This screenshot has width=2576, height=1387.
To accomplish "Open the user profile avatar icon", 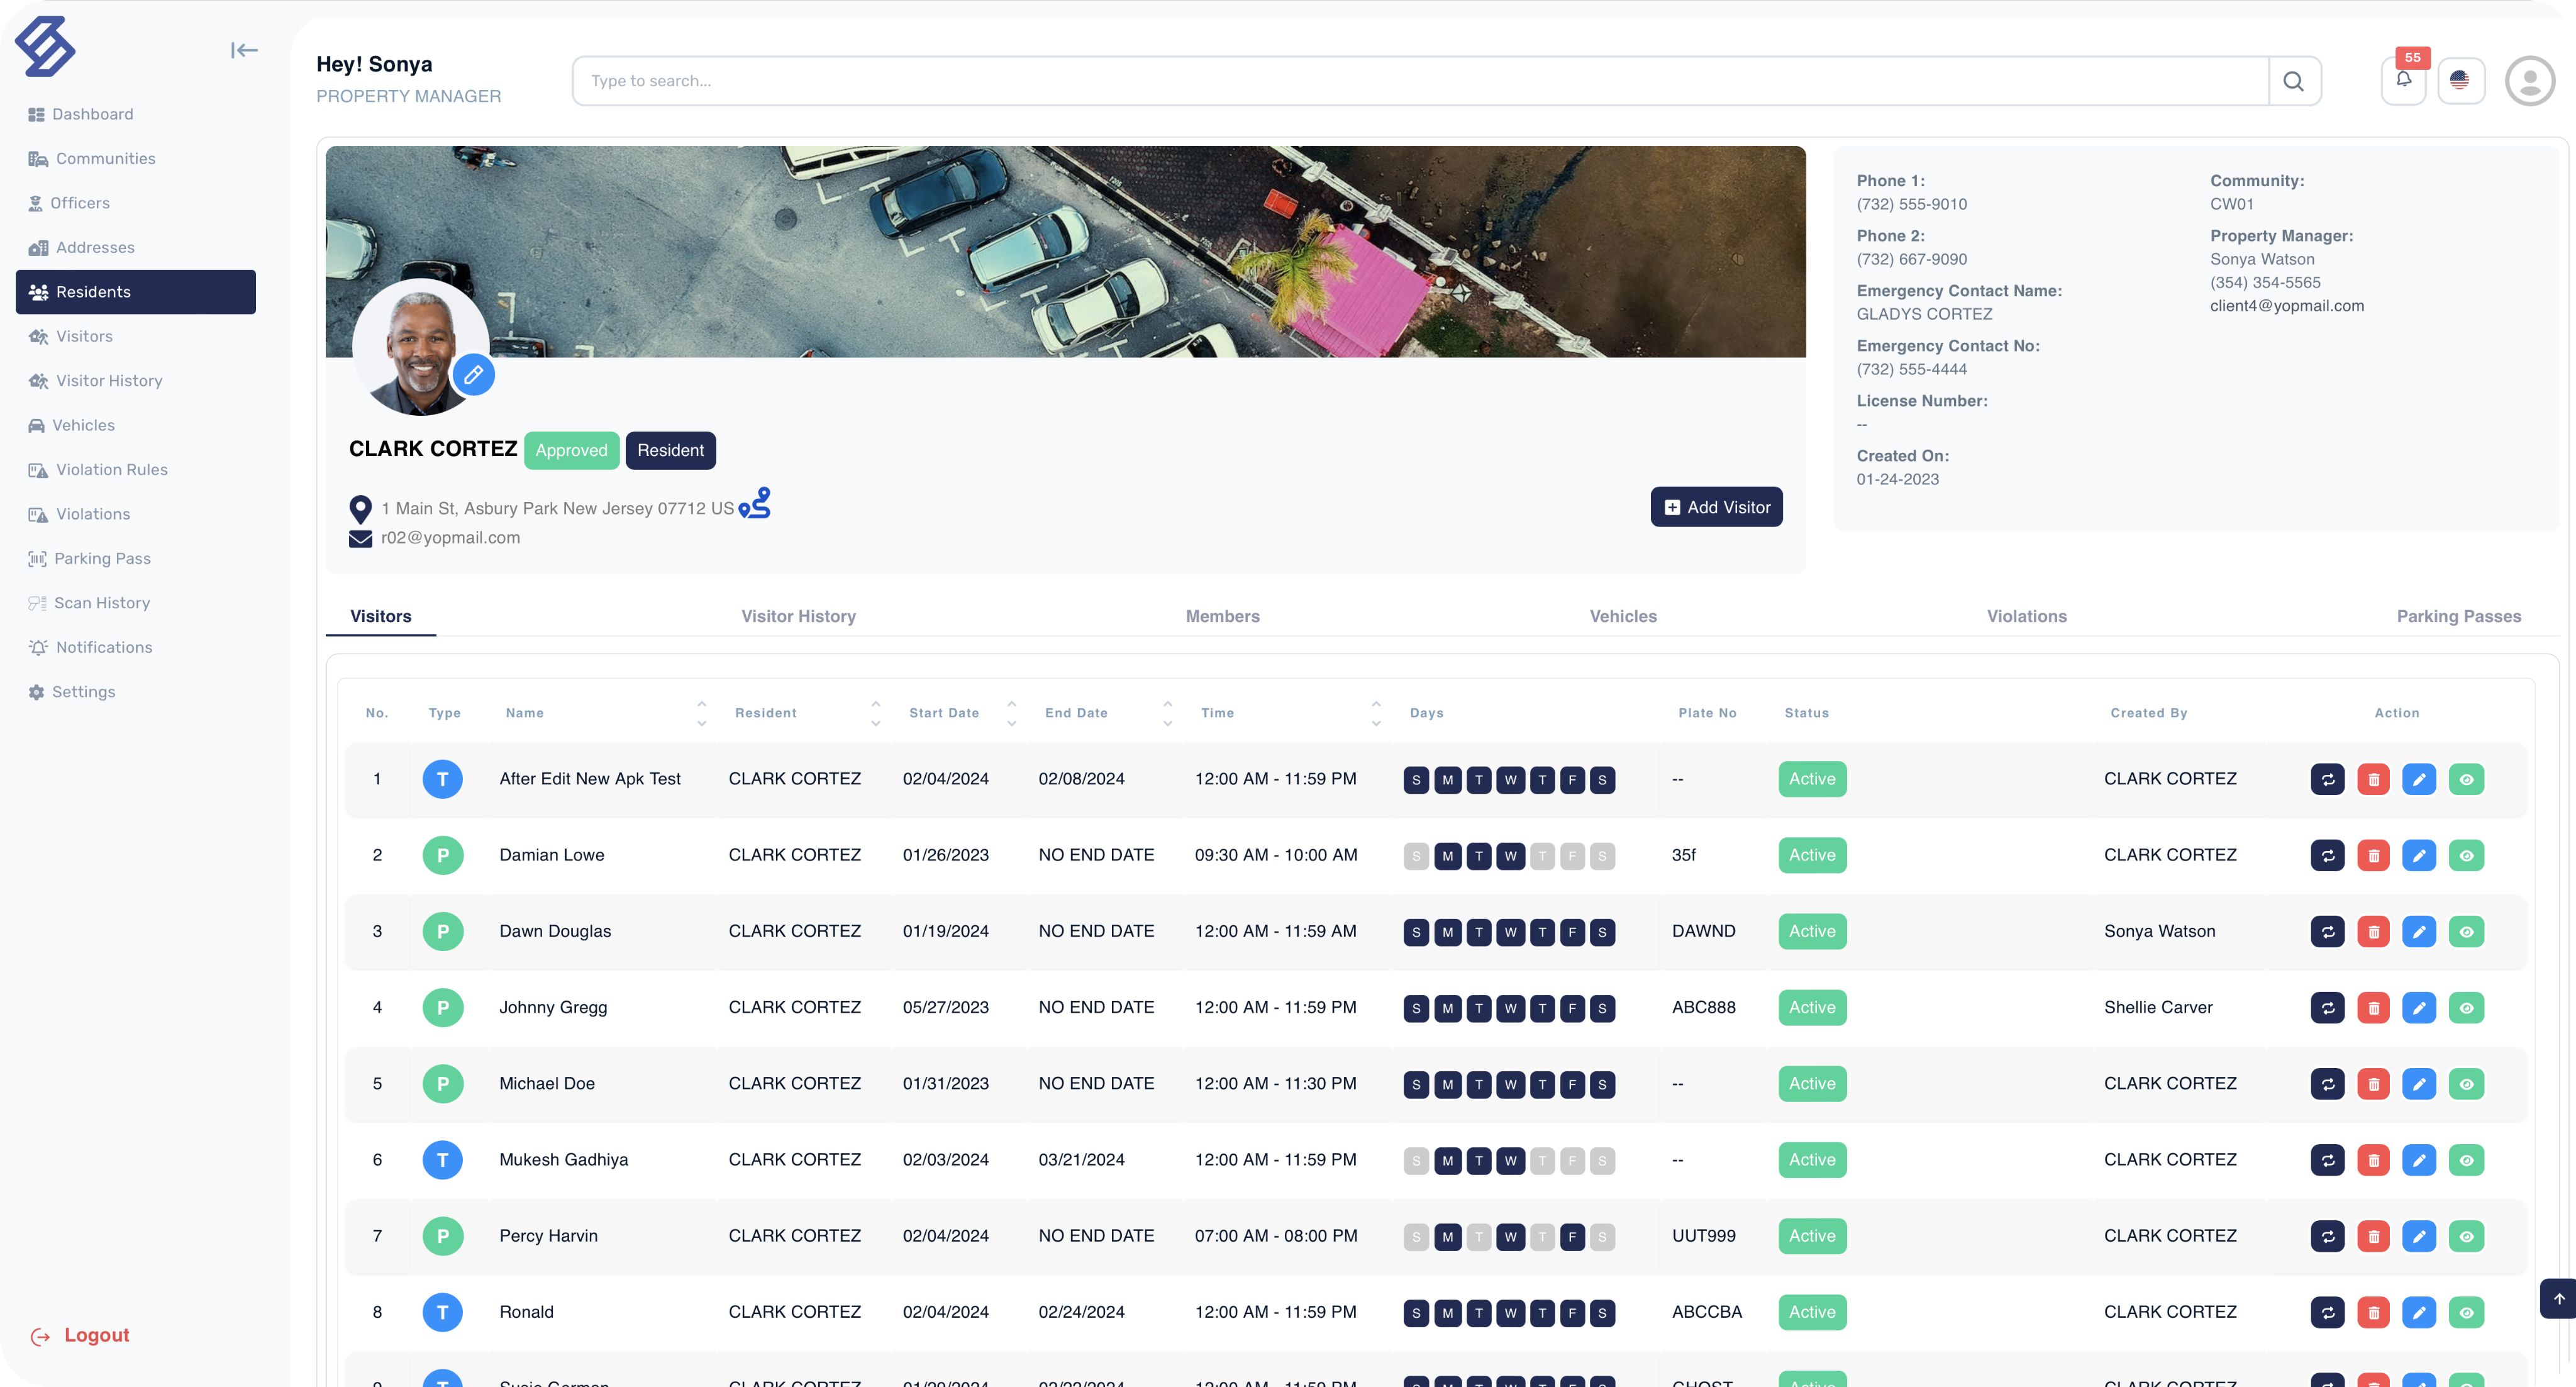I will [2529, 80].
